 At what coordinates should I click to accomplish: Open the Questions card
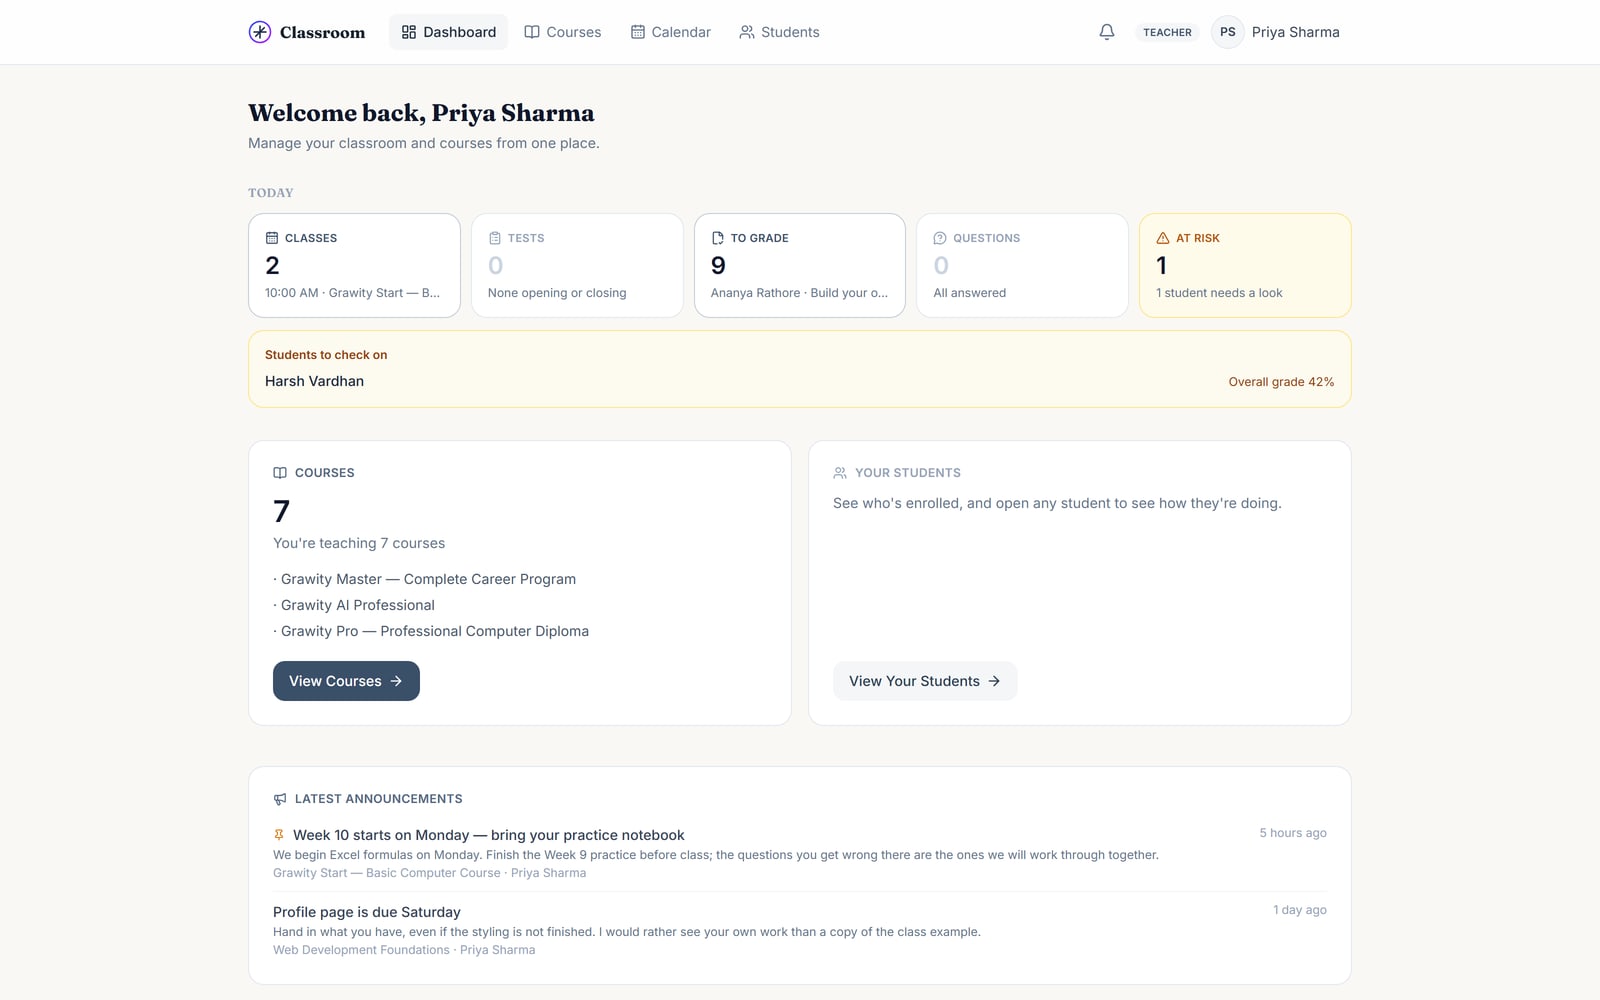(1022, 265)
